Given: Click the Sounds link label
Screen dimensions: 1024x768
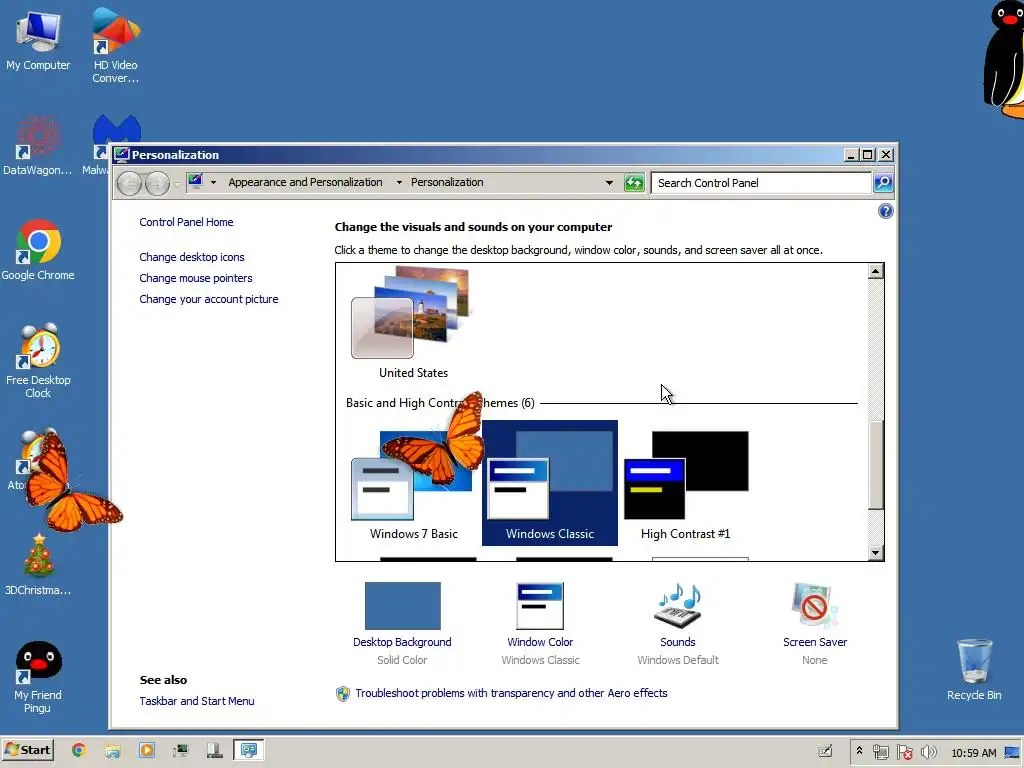Looking at the screenshot, I should click(x=677, y=642).
